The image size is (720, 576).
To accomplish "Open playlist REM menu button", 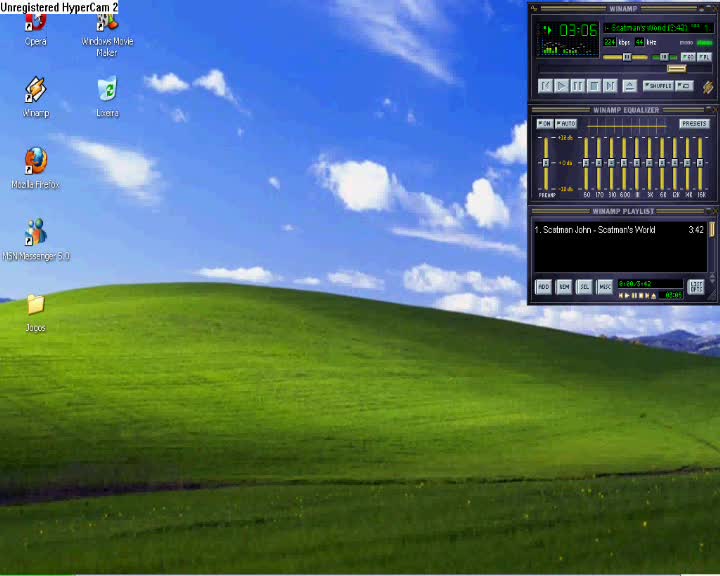I will click(564, 287).
